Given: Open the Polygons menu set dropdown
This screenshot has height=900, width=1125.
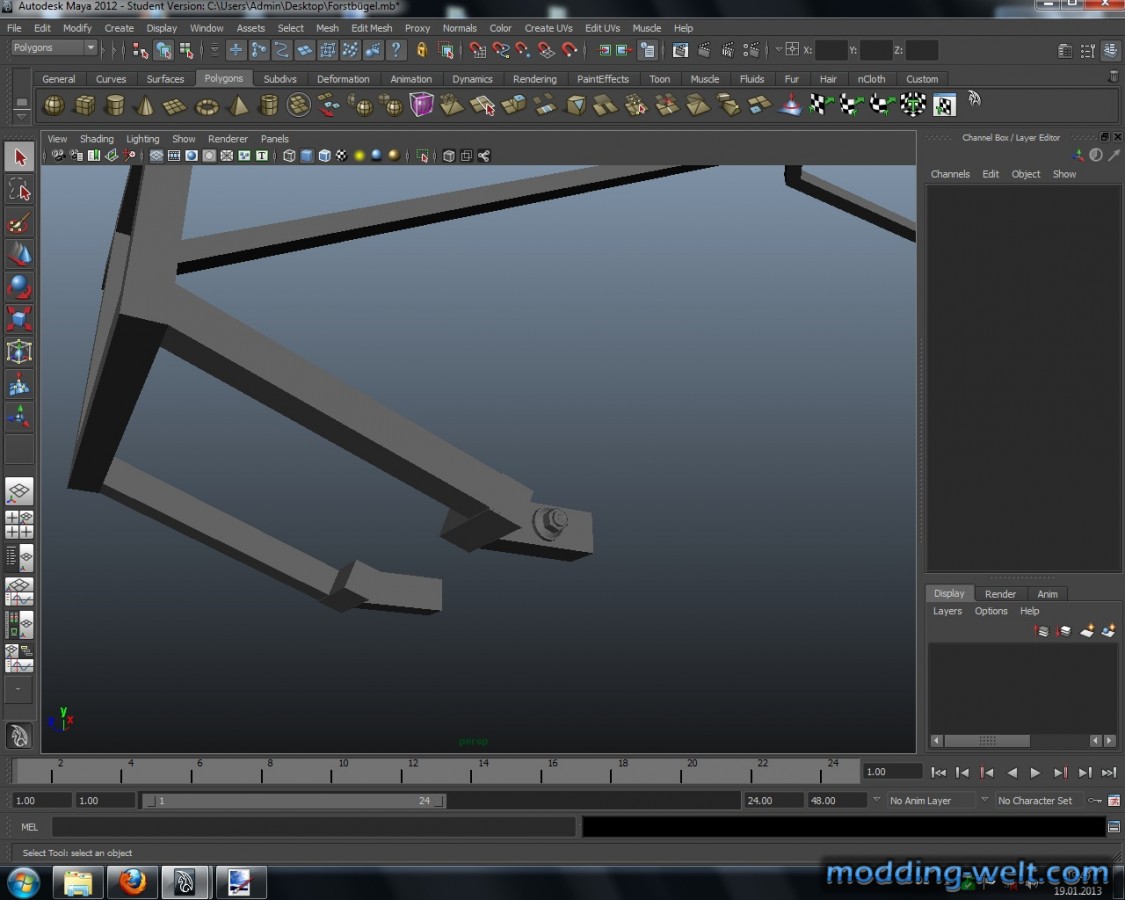Looking at the screenshot, I should (54, 47).
